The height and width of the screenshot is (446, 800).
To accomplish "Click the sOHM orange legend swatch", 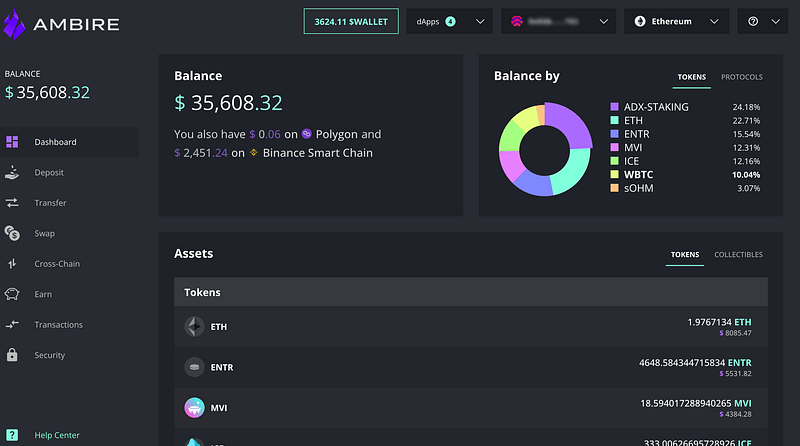I will [x=614, y=188].
